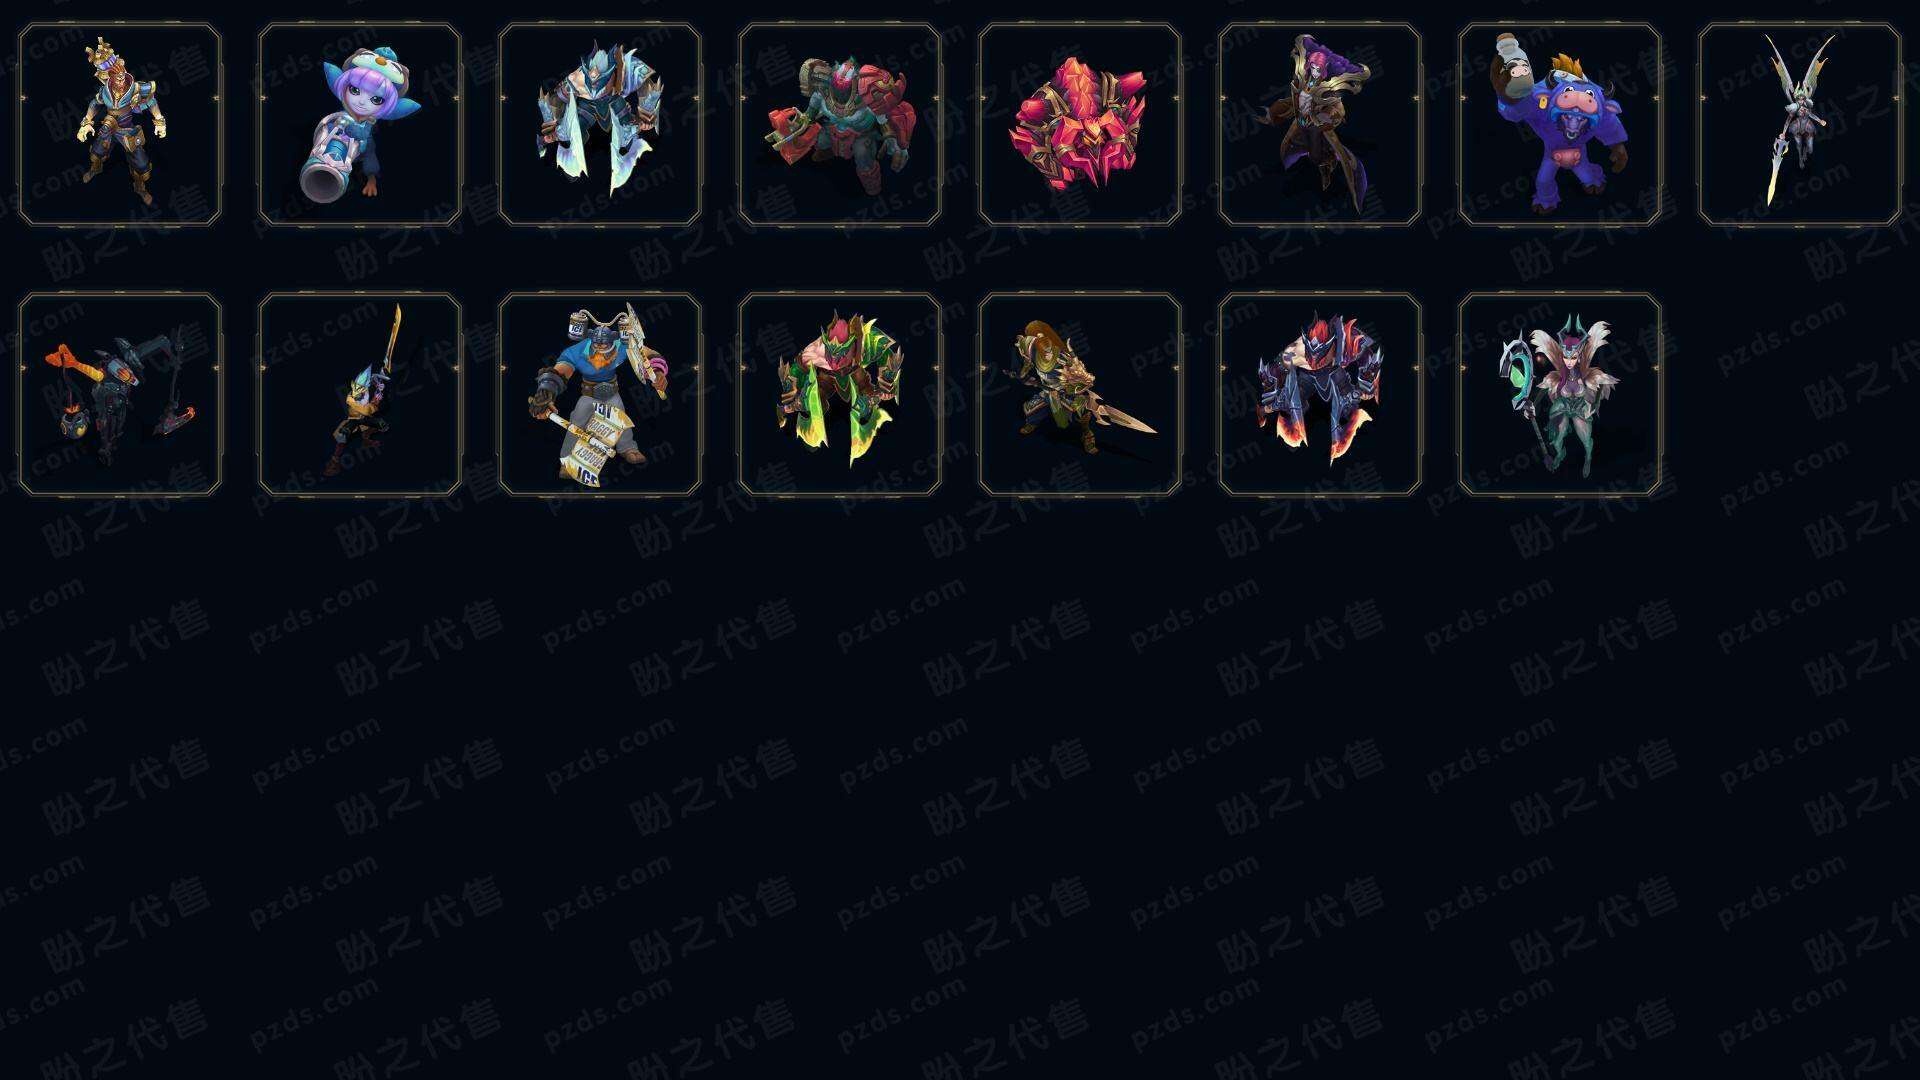Pick the small figure raising golden sword
Screen dimensions: 1920x1080
click(360, 394)
